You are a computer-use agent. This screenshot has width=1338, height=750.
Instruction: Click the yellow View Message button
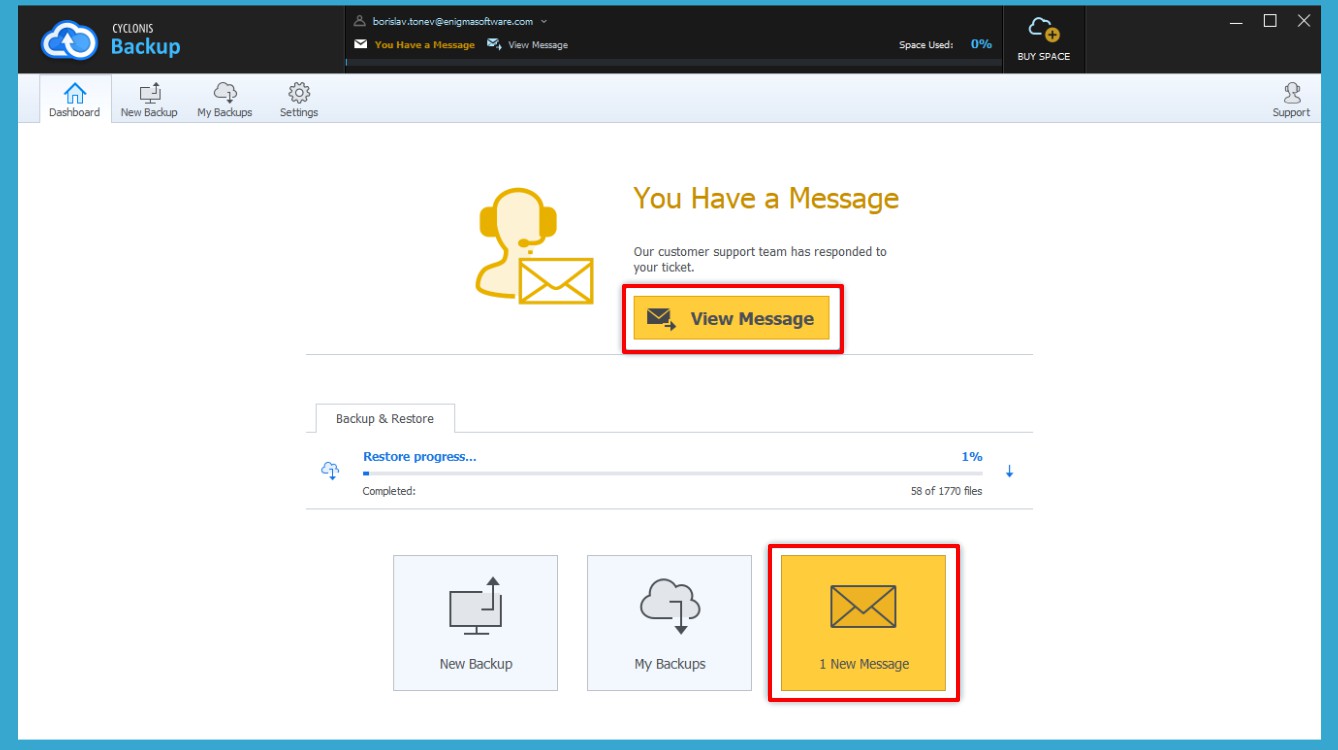coord(731,318)
